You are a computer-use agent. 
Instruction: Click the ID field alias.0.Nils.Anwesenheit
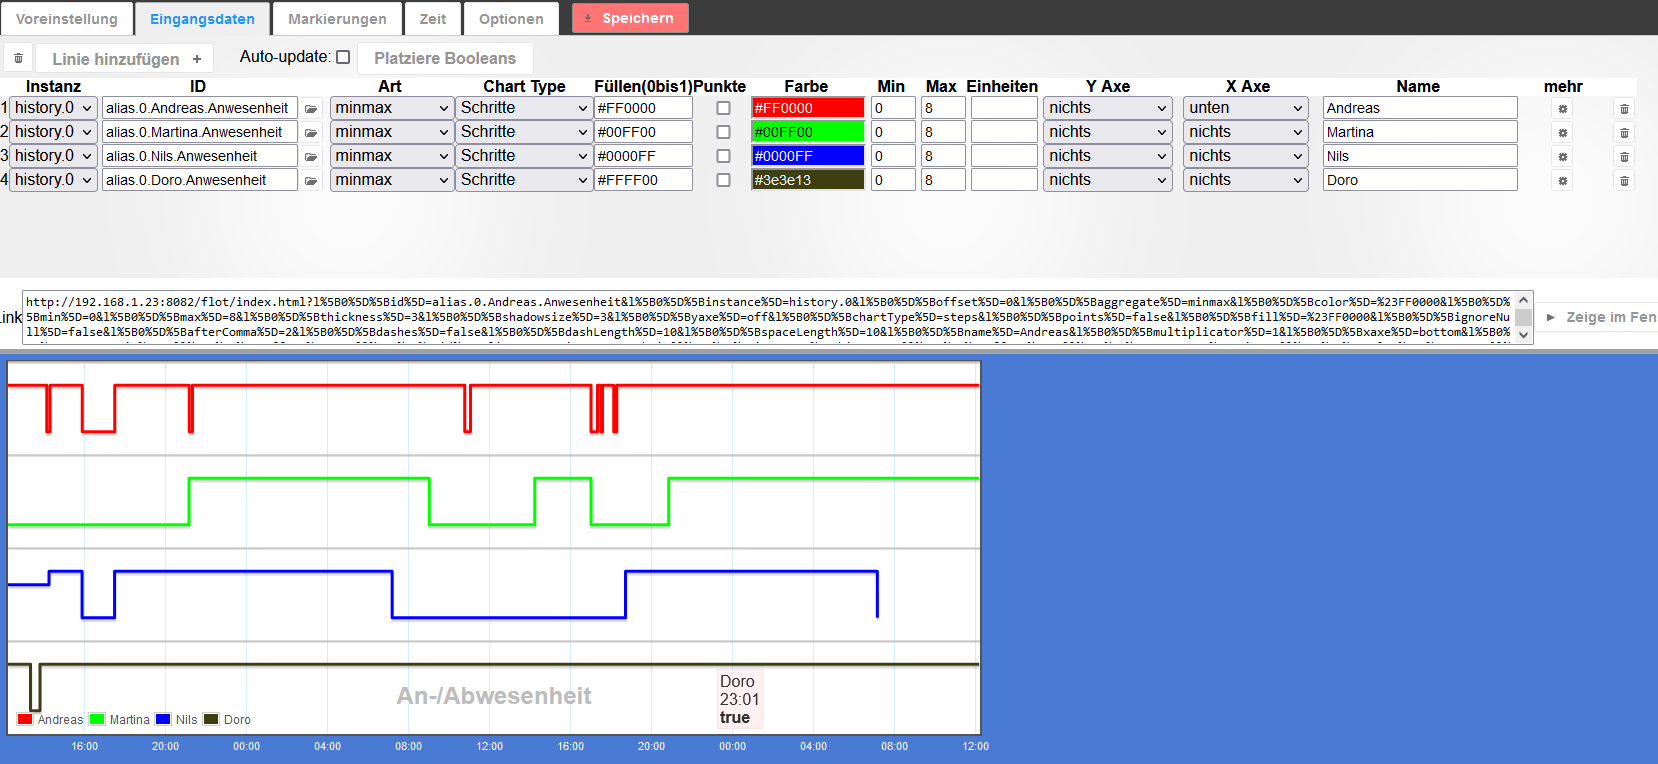pyautogui.click(x=200, y=156)
